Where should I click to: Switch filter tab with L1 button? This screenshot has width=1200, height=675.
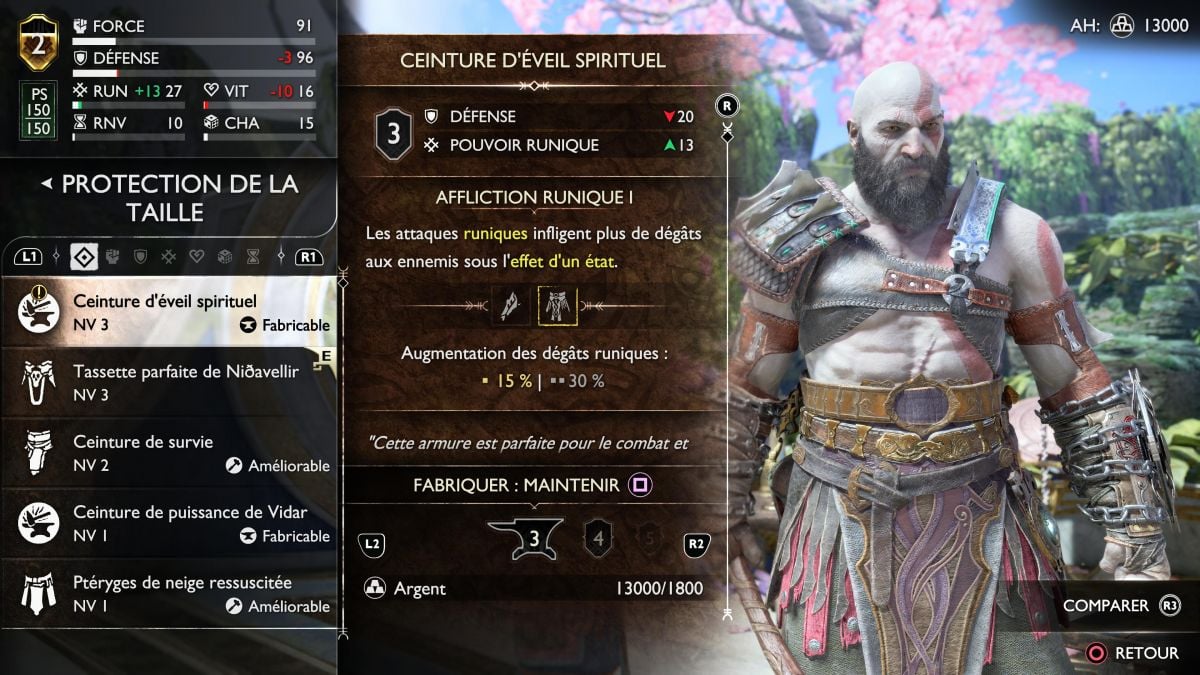(x=29, y=257)
